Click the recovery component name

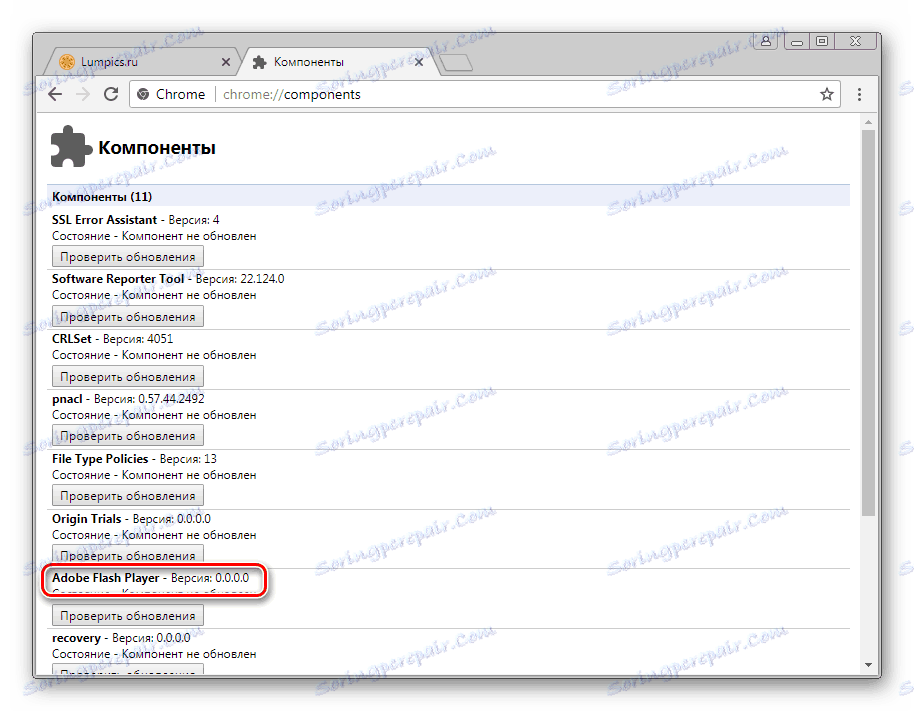tap(76, 638)
